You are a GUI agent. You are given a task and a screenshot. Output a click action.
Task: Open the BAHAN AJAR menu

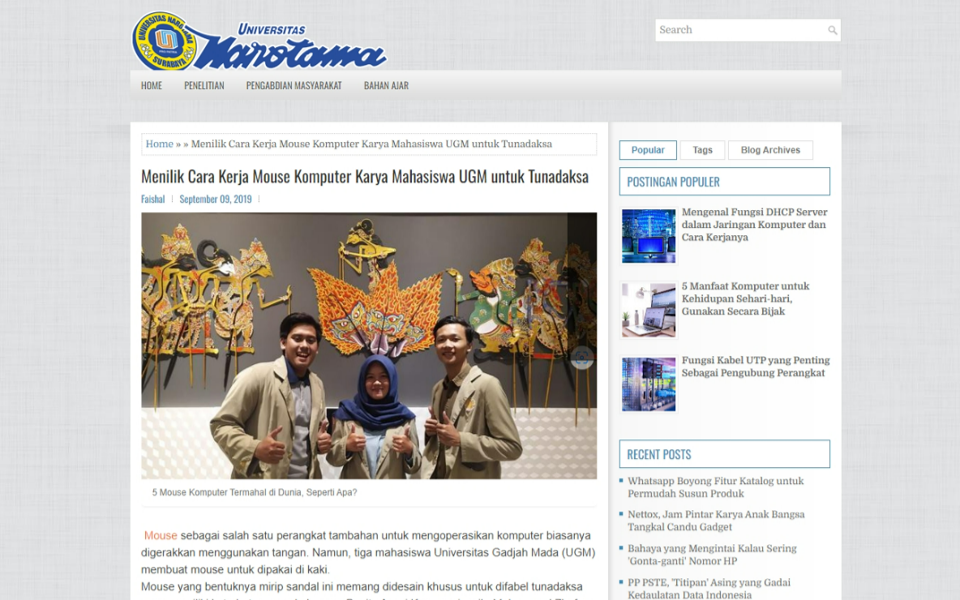386,86
